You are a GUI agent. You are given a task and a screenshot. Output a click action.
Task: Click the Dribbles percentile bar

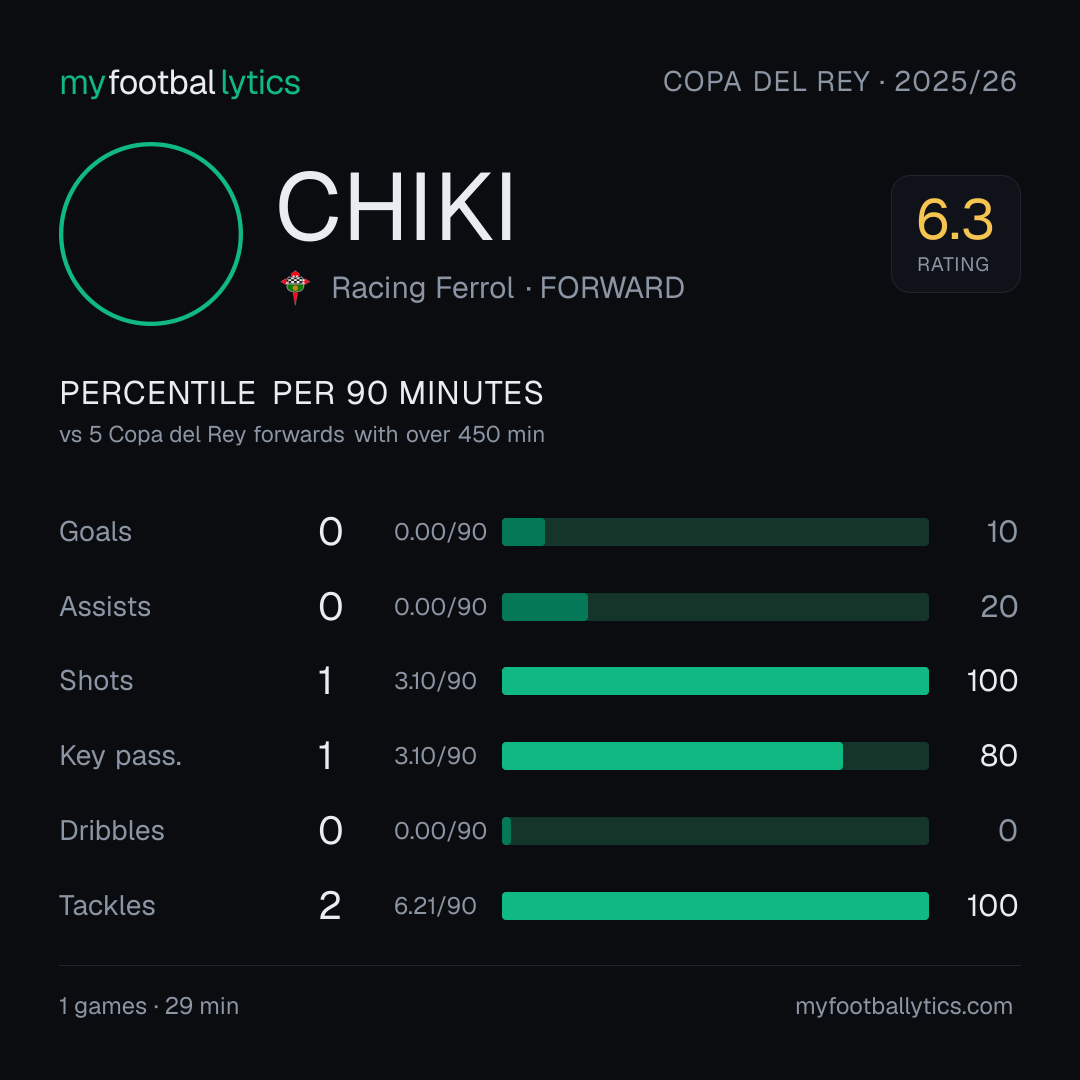(x=715, y=831)
